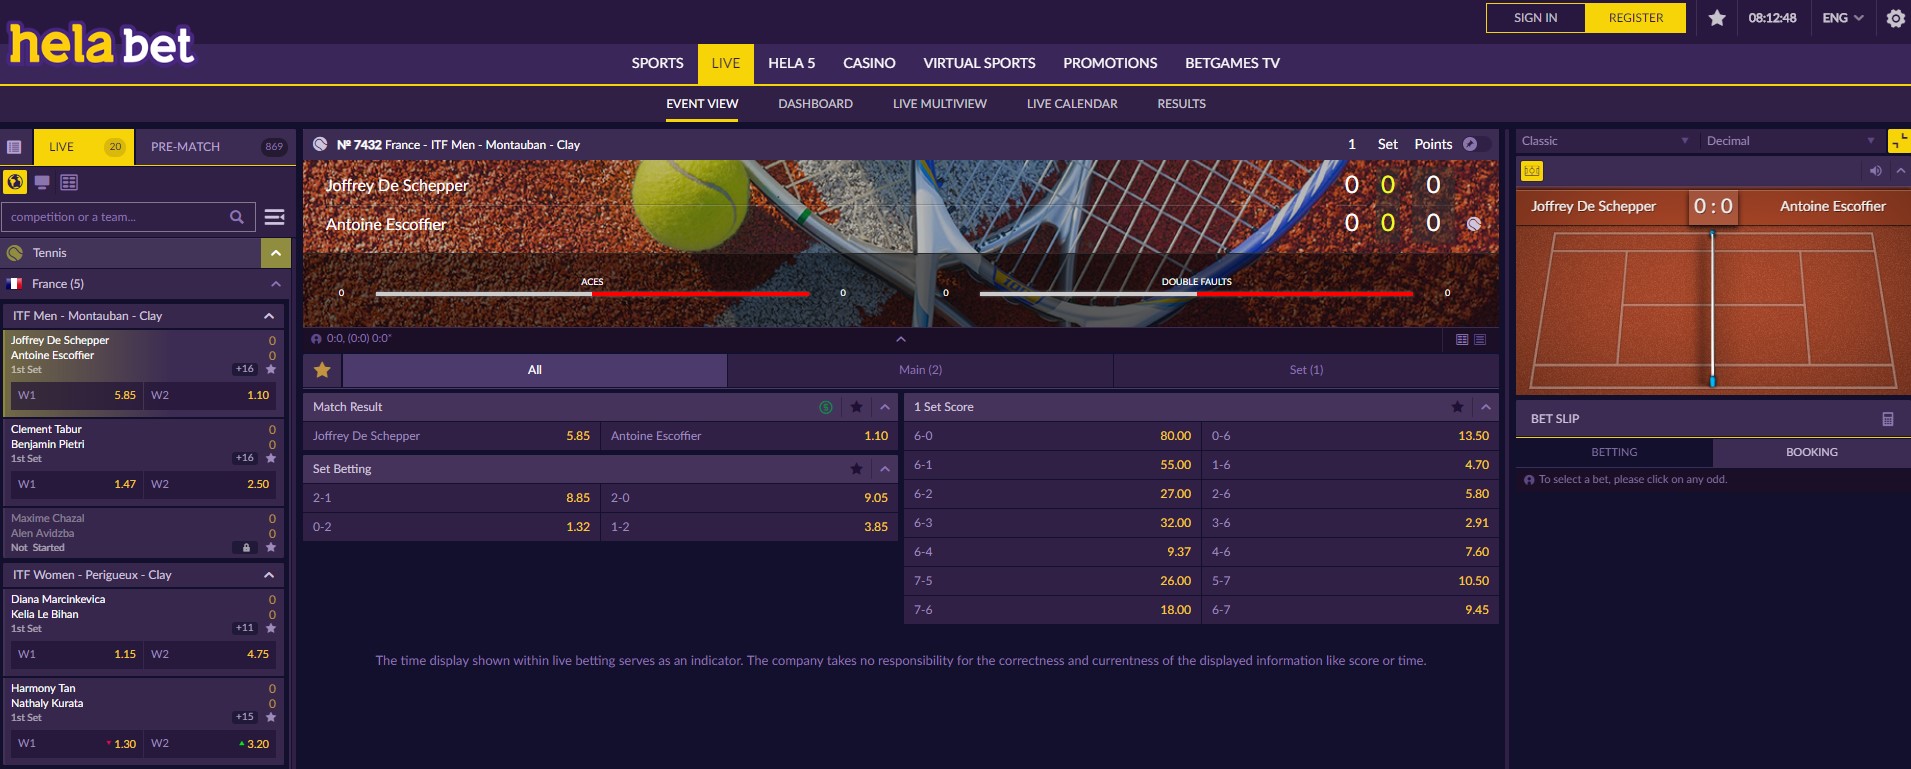
Task: Open the Classic view dropdown
Action: pos(1606,141)
